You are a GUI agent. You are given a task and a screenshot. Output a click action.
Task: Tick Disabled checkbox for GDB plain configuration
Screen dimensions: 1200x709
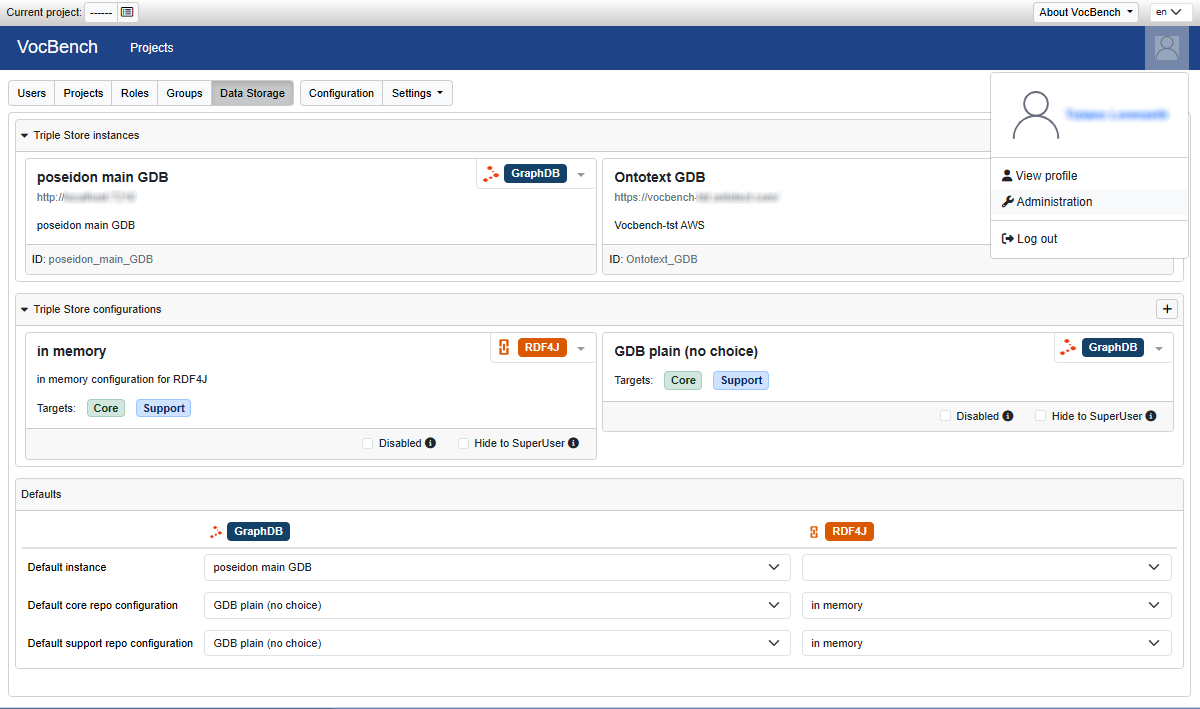[945, 416]
